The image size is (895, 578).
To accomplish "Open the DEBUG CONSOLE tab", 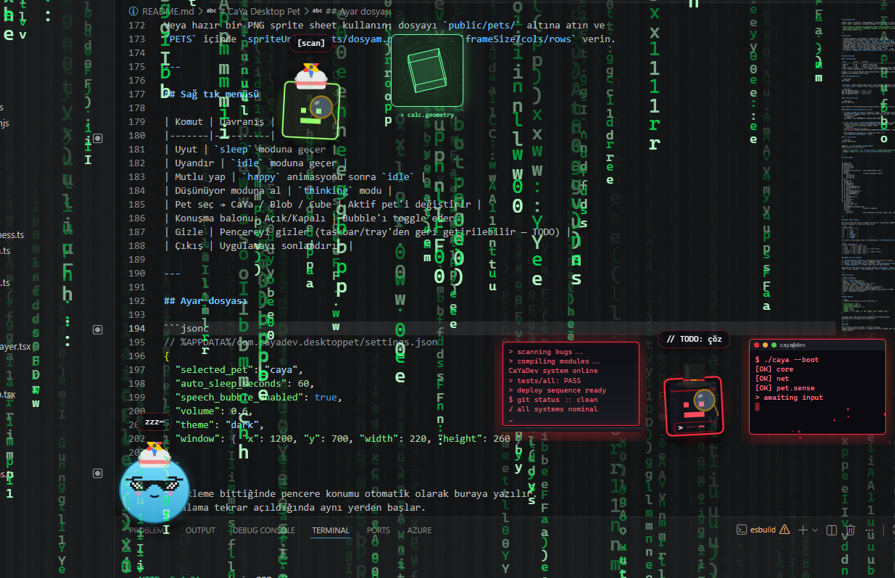I will tap(264, 530).
